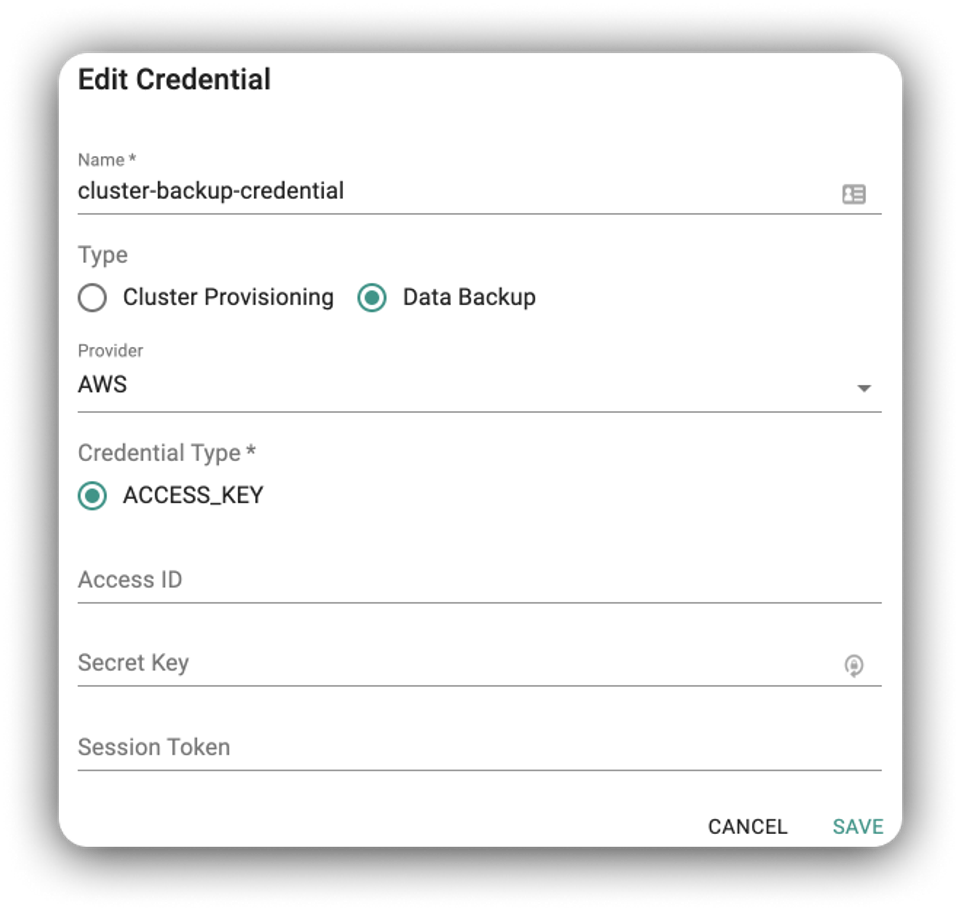This screenshot has height=910, width=960.
Task: Click the Data Backup label text
Action: coord(469,297)
